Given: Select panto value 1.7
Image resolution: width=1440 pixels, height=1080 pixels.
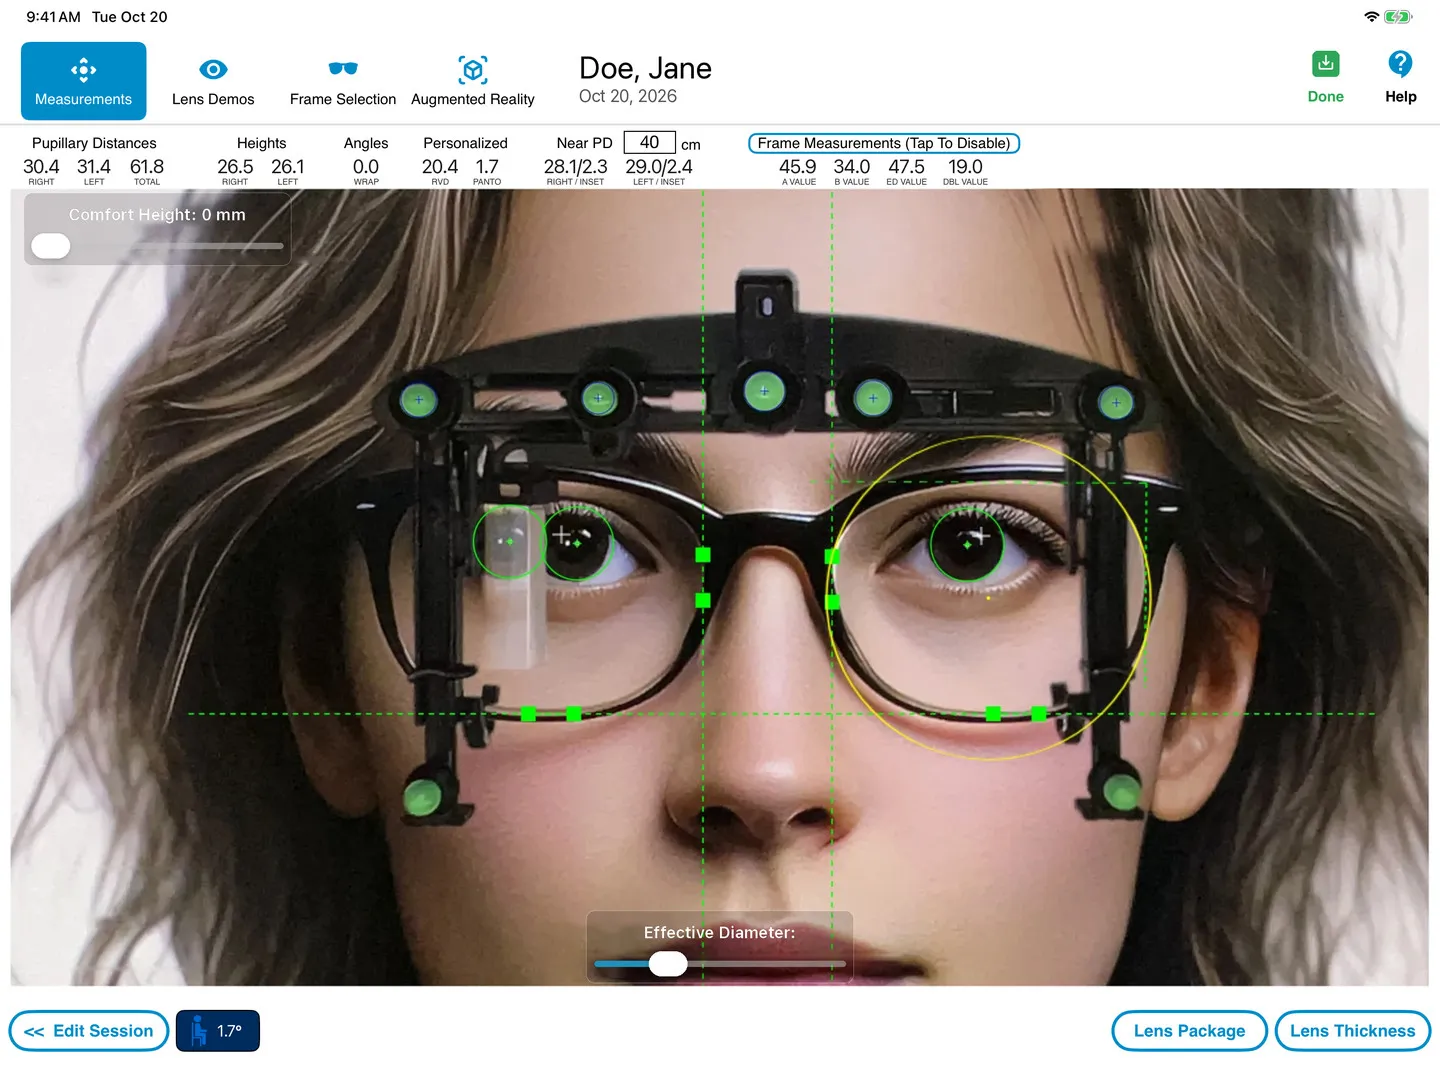Looking at the screenshot, I should tap(487, 167).
